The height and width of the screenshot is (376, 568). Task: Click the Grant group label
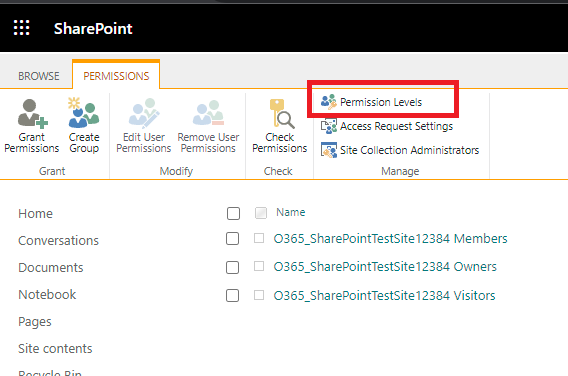[52, 171]
